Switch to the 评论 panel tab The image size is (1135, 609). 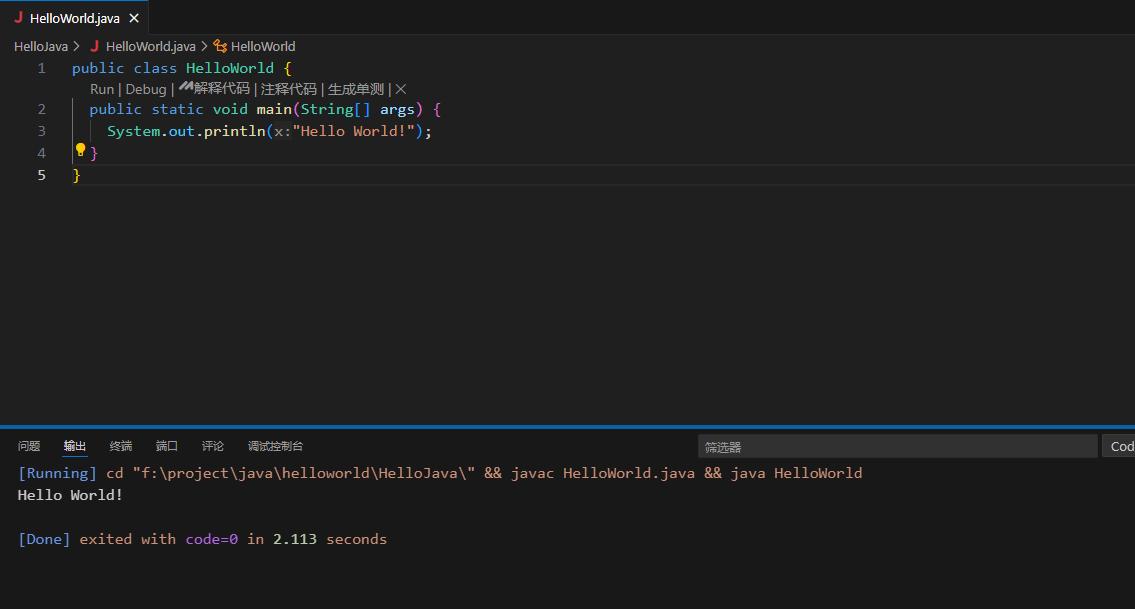pos(212,446)
